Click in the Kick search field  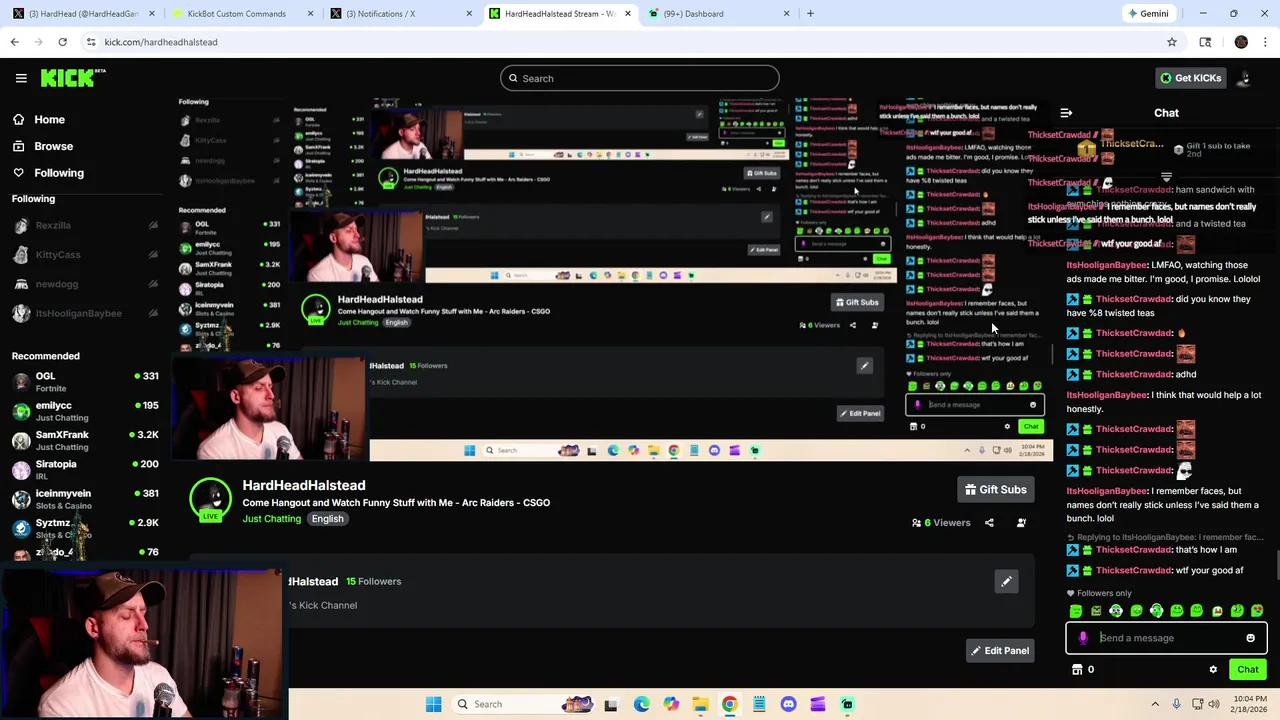[640, 78]
